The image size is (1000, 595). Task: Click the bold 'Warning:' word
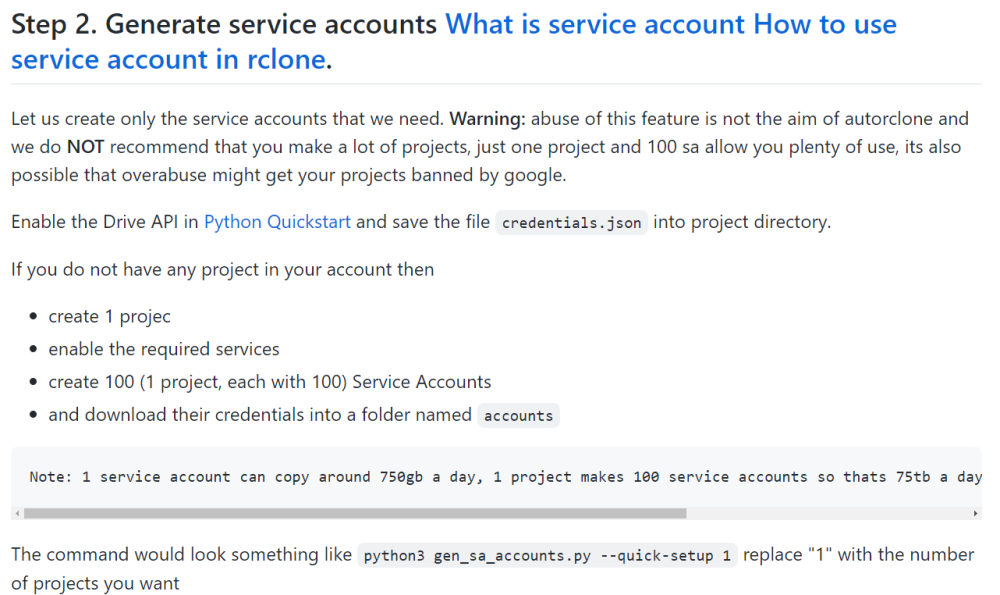[x=487, y=119]
